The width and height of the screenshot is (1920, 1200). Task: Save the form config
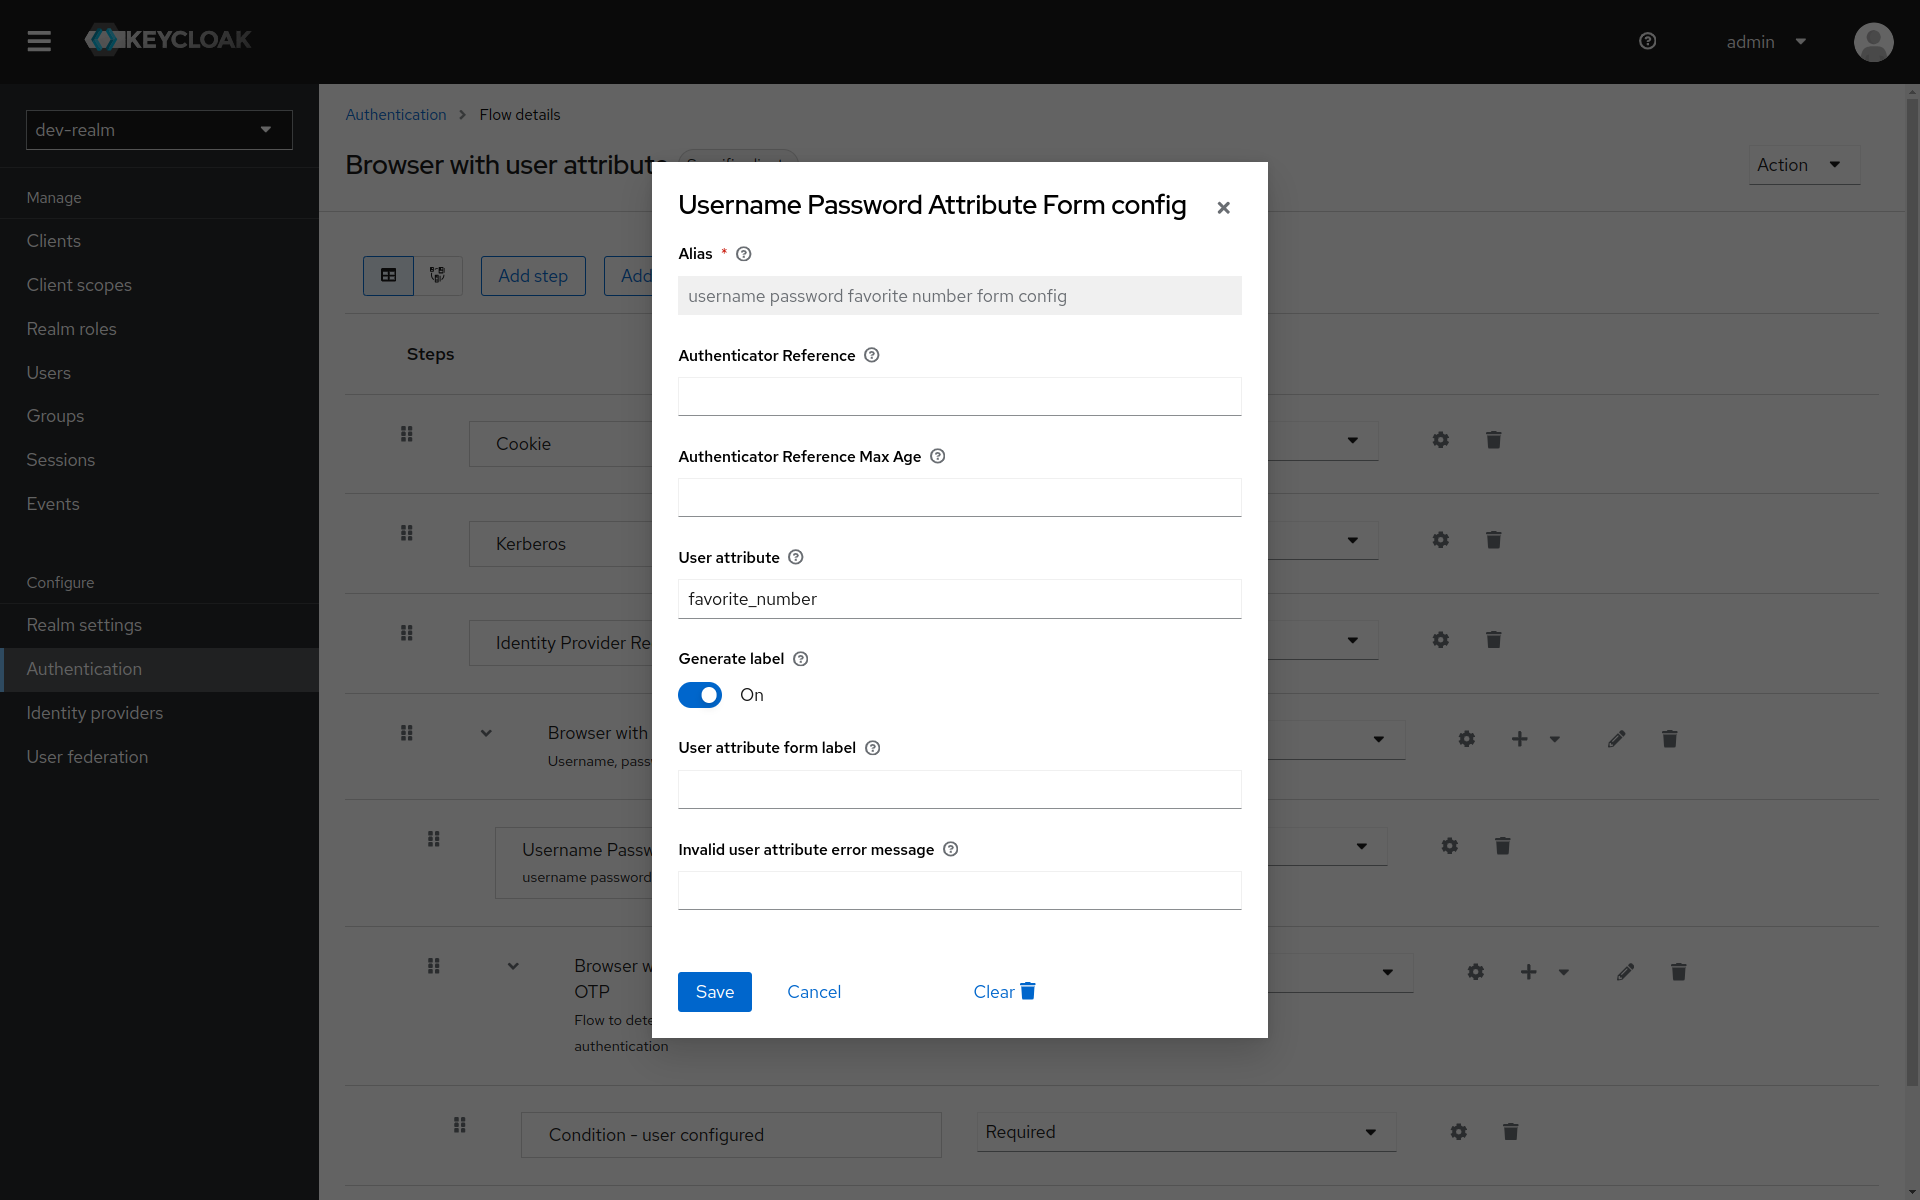[714, 992]
